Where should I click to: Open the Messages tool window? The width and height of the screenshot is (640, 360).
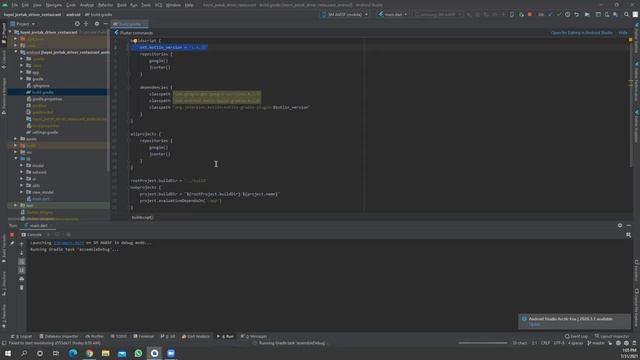[253, 336]
